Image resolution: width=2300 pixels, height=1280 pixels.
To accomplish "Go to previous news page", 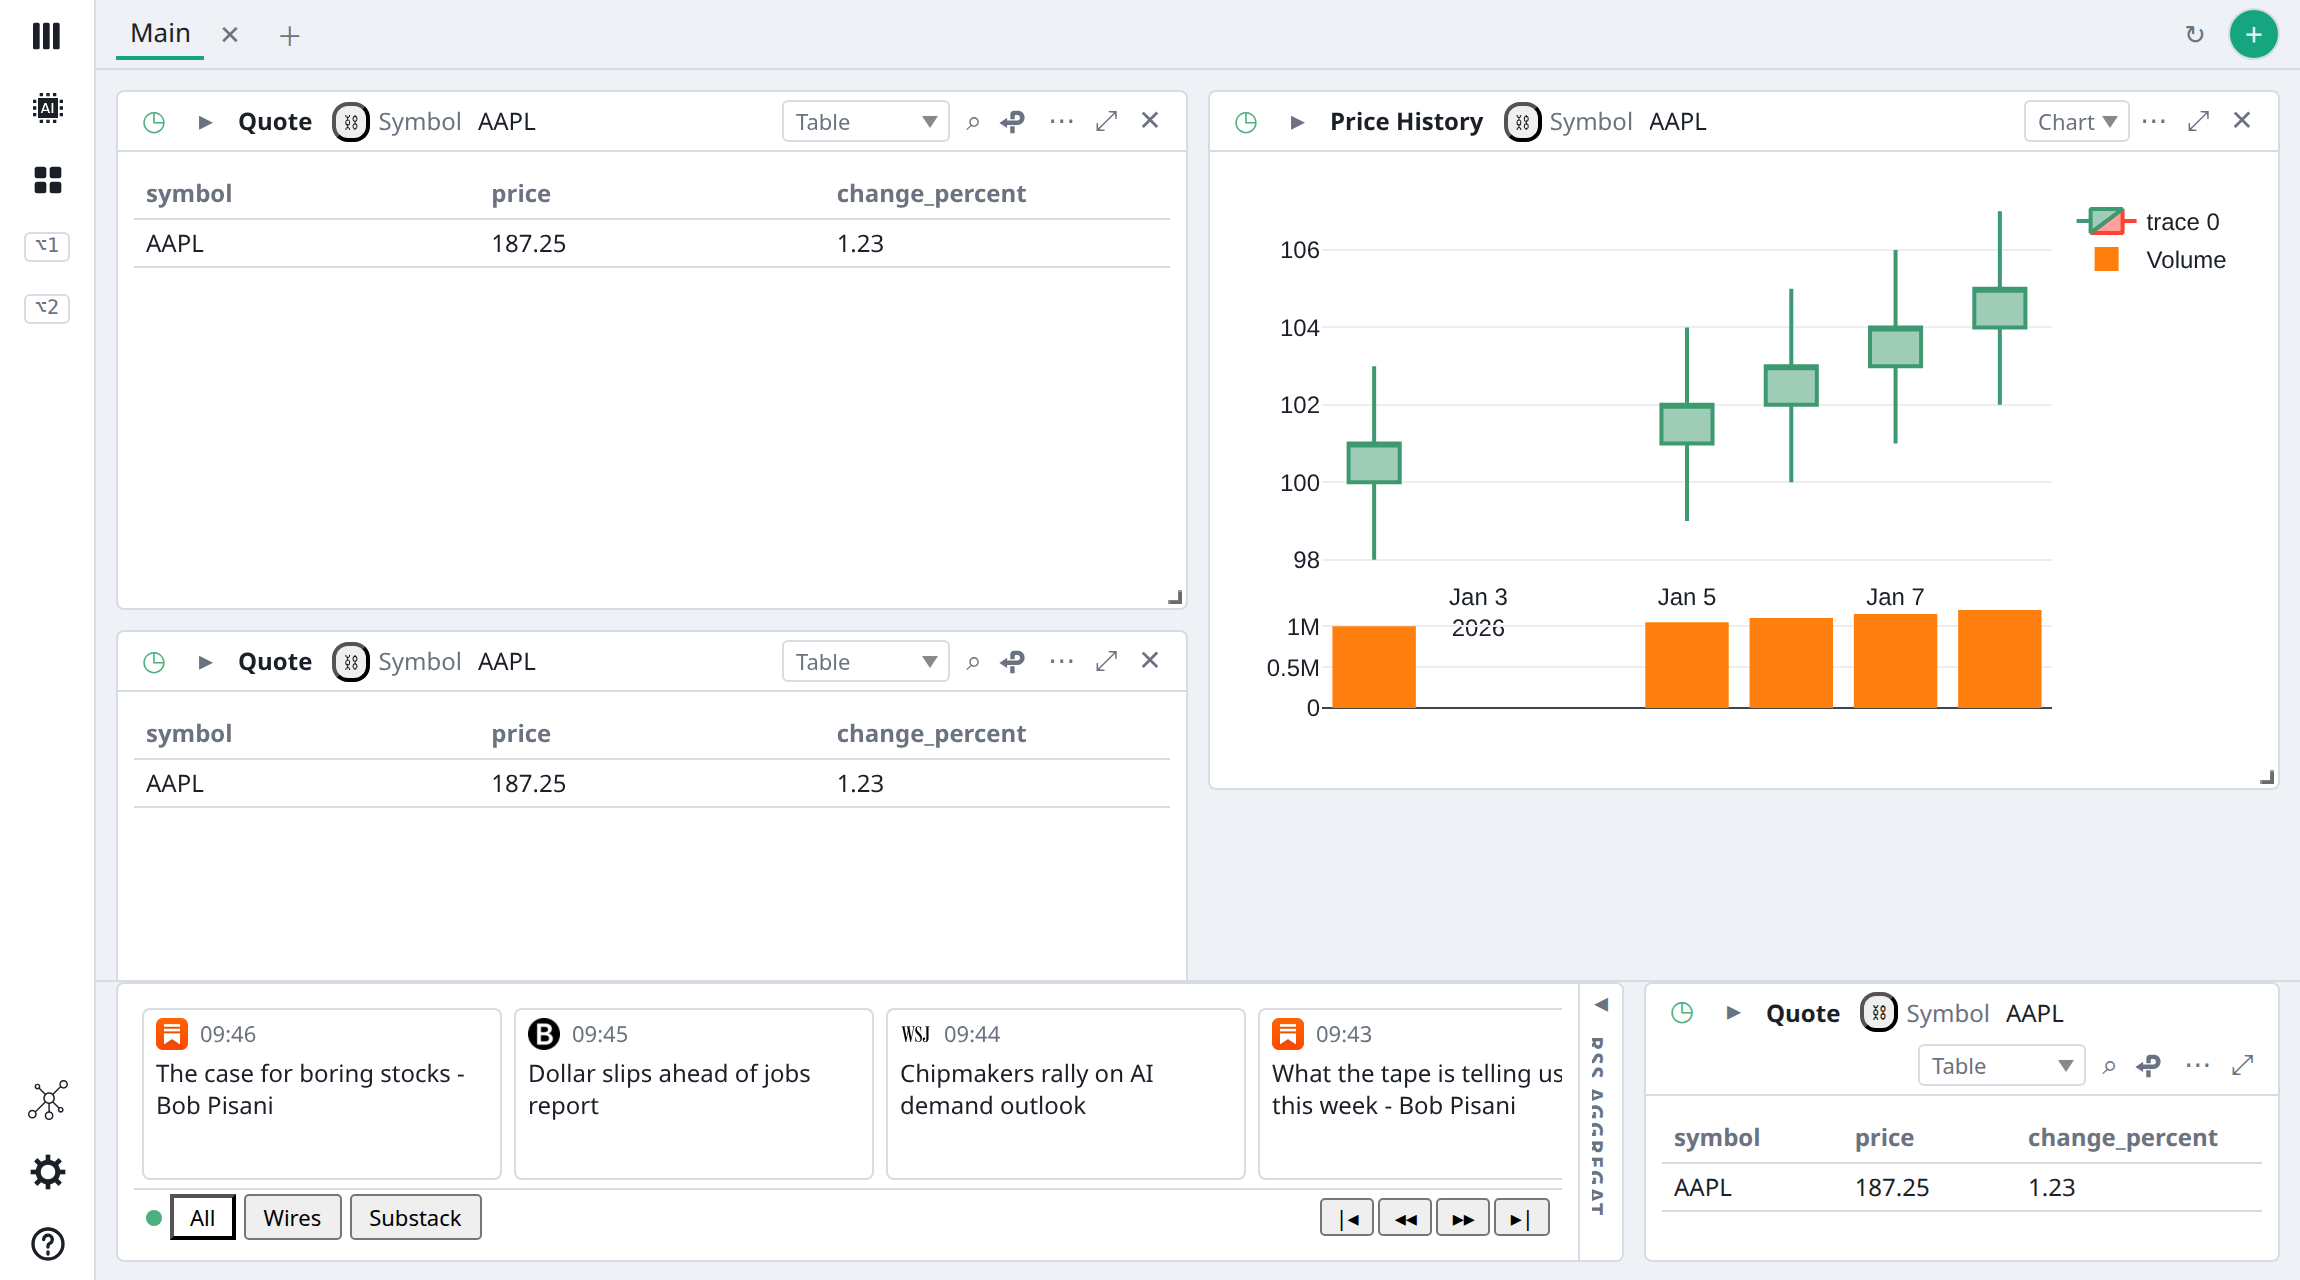I will point(1405,1218).
